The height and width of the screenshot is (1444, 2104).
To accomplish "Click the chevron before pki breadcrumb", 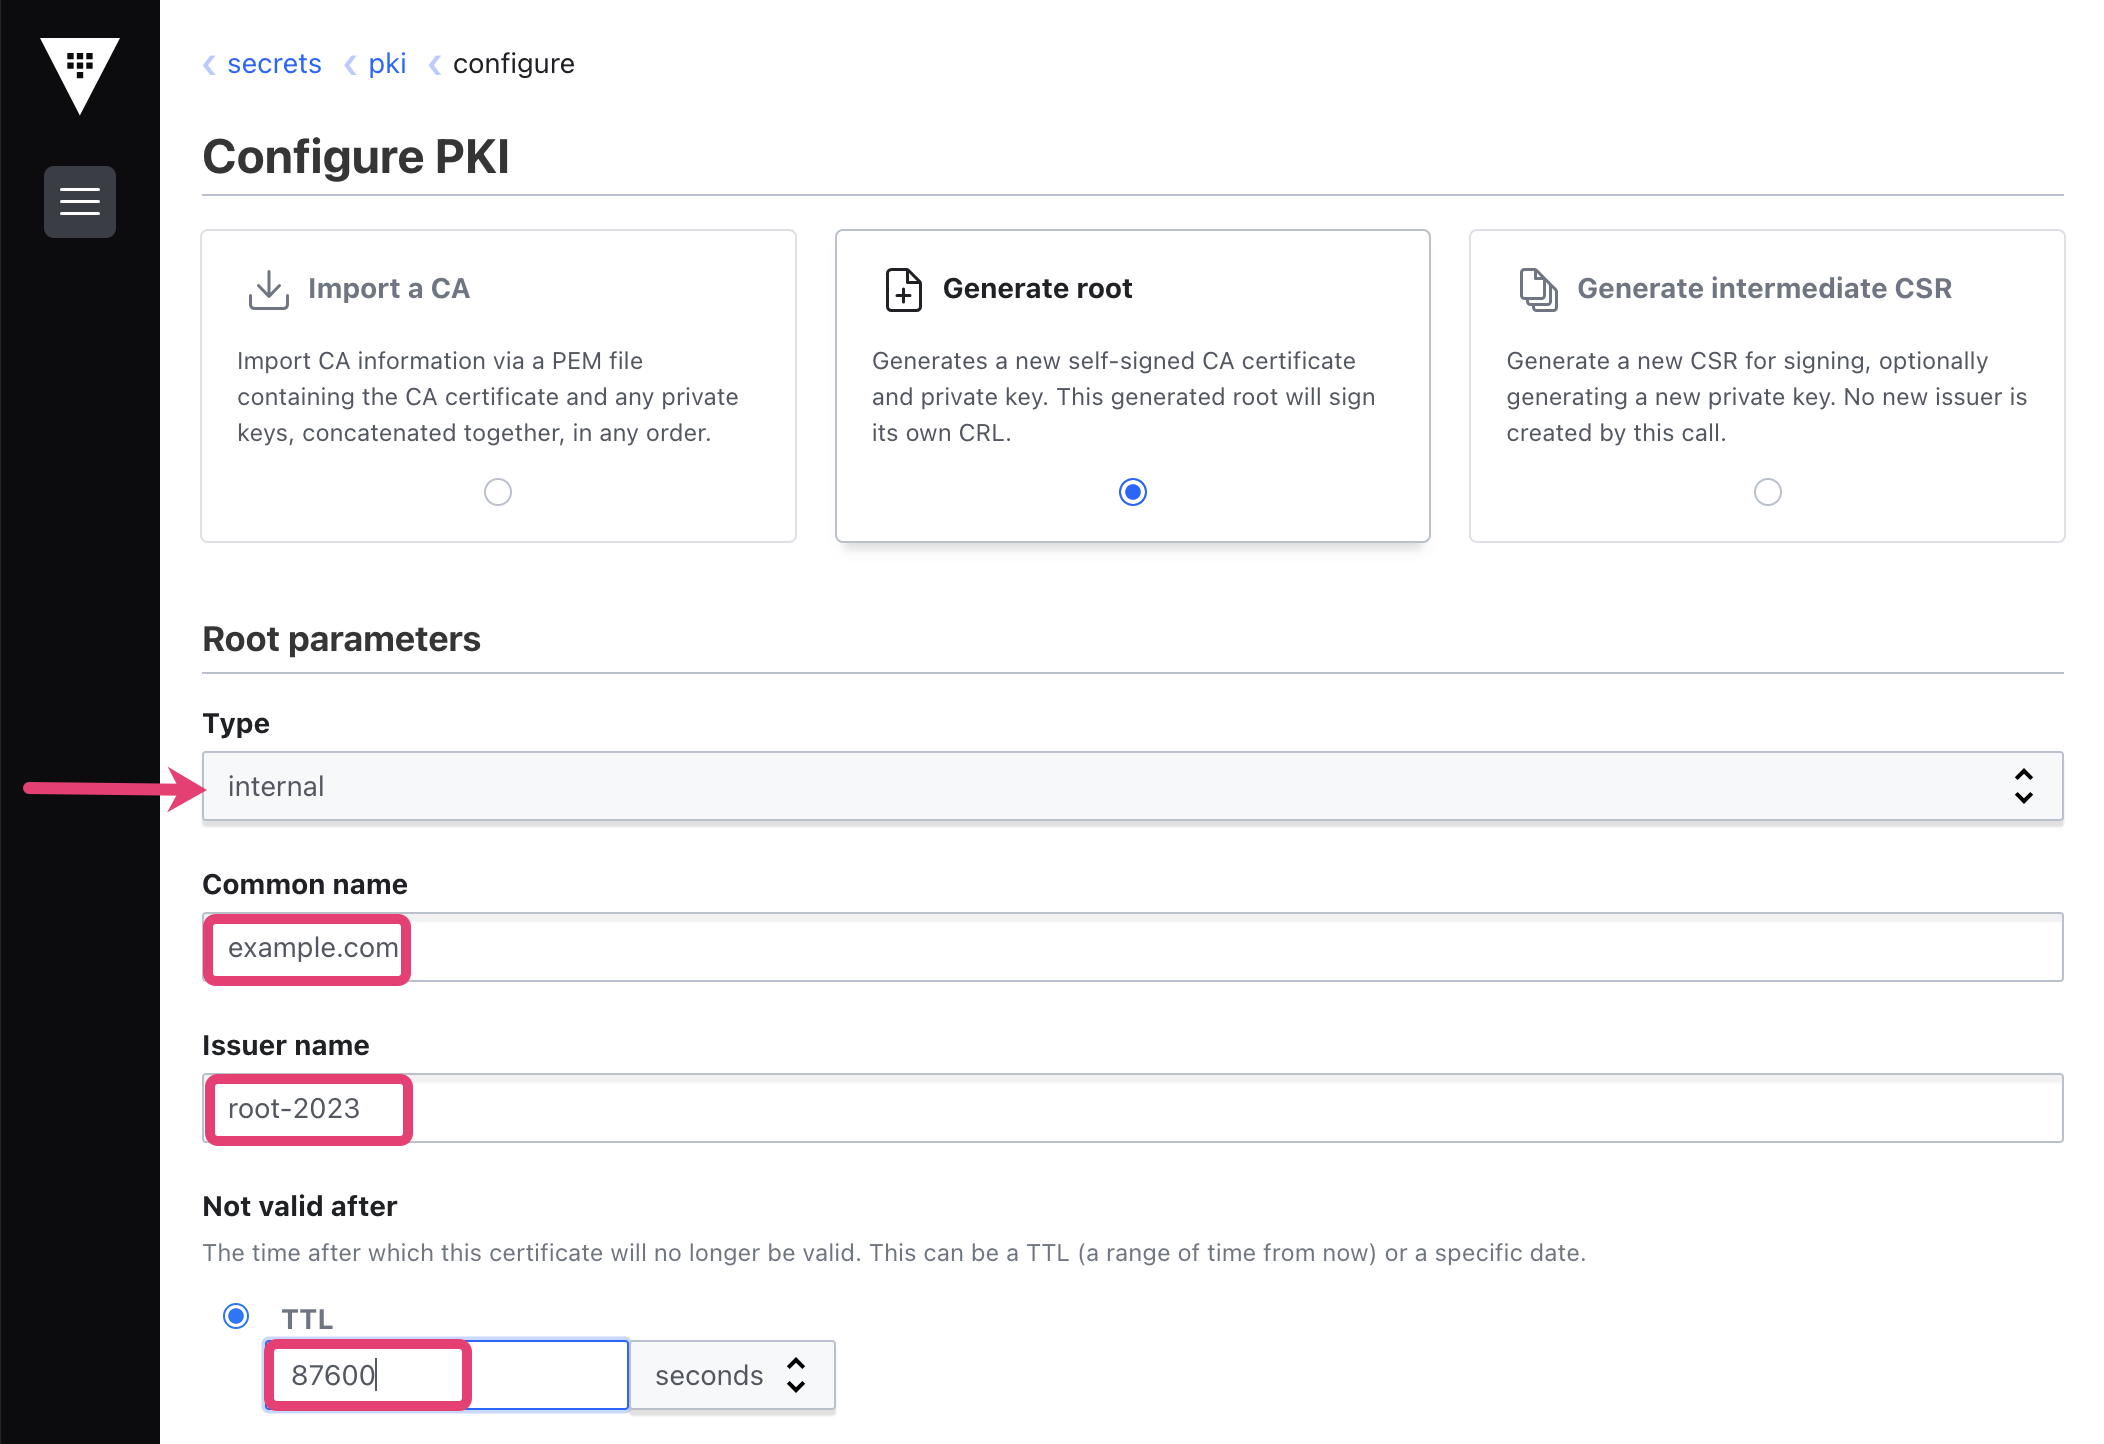I will click(350, 65).
